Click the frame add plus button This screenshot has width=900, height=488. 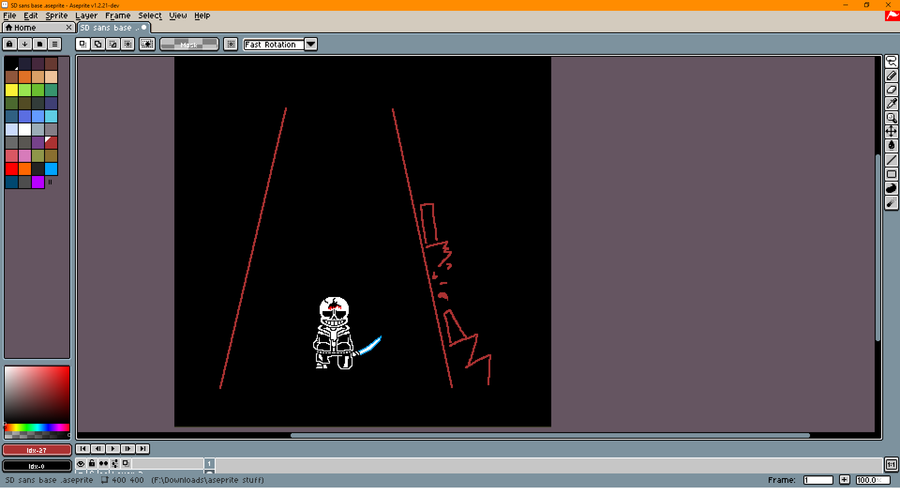point(844,480)
